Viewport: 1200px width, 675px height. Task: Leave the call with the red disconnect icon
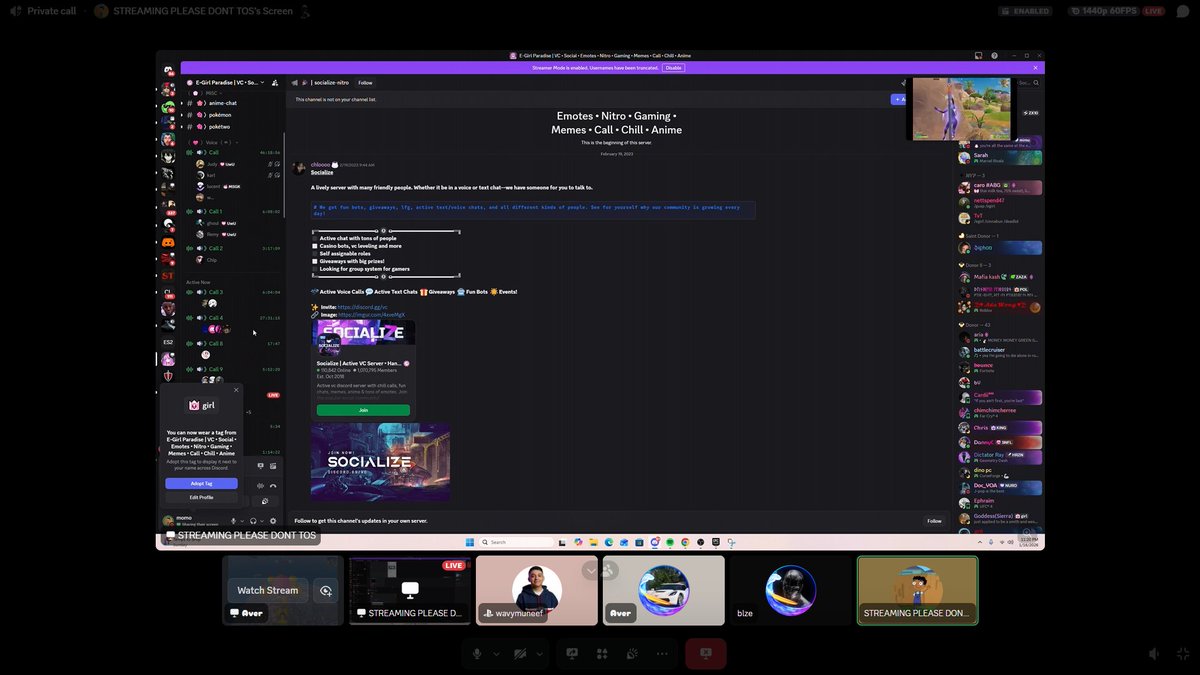(706, 653)
